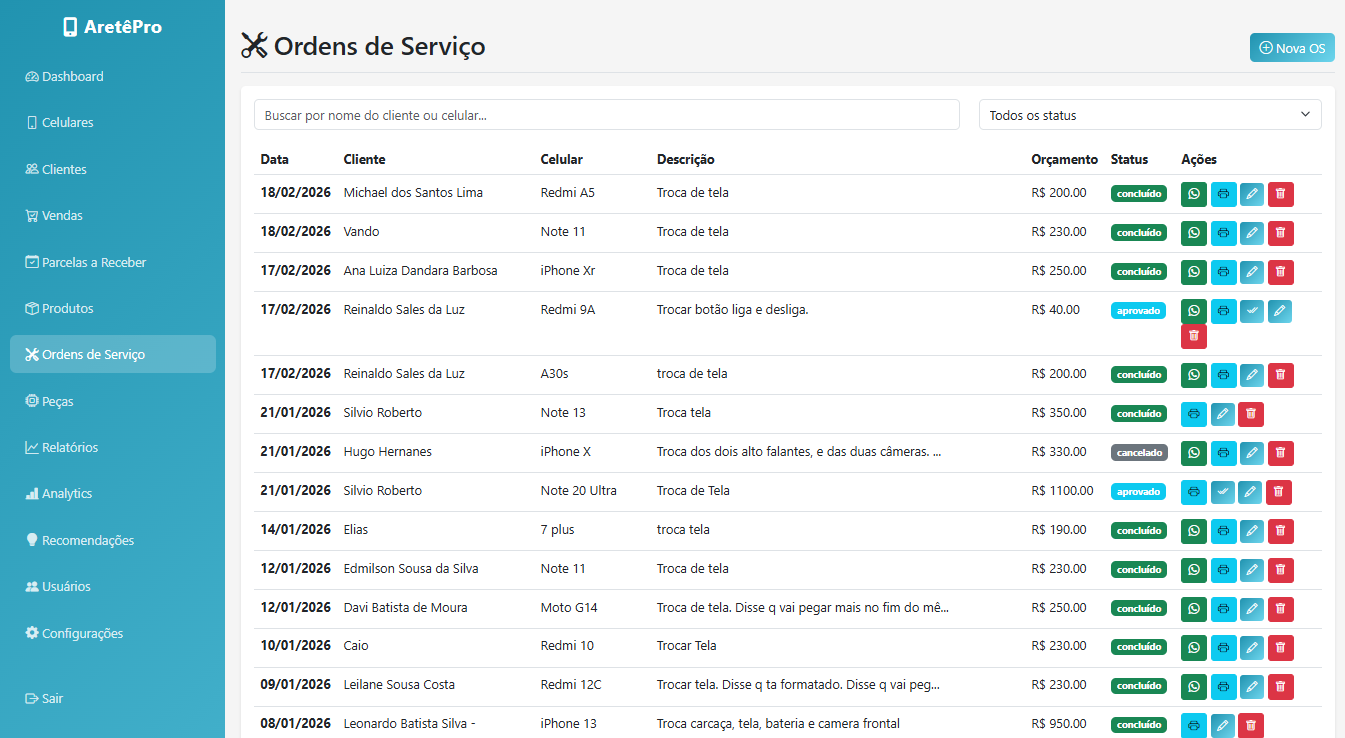Go to Dashboard in the sidebar
The width and height of the screenshot is (1345, 738).
pyautogui.click(x=72, y=77)
